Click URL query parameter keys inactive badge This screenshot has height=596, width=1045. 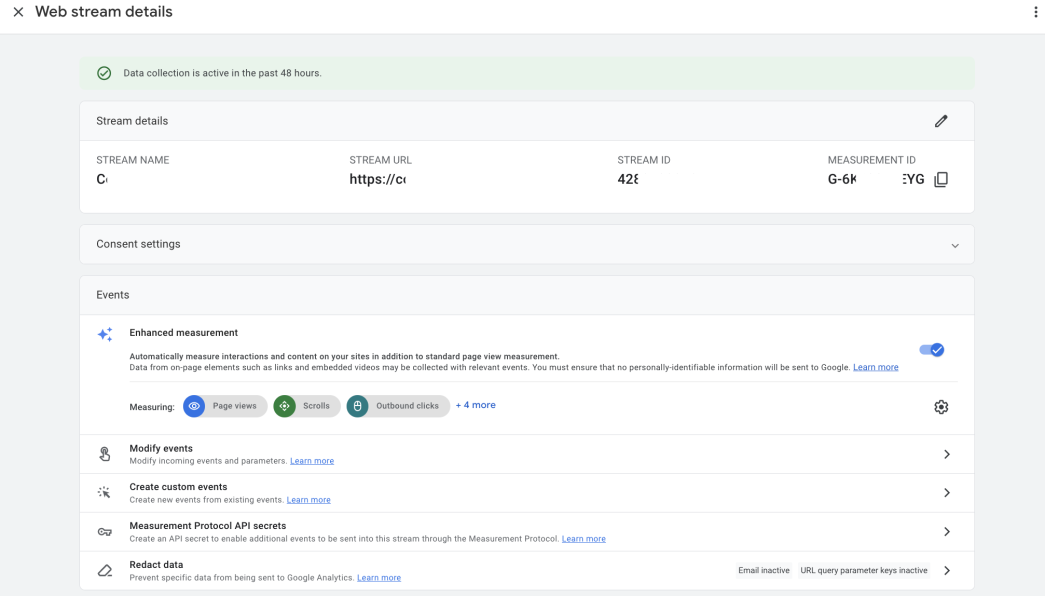(864, 571)
